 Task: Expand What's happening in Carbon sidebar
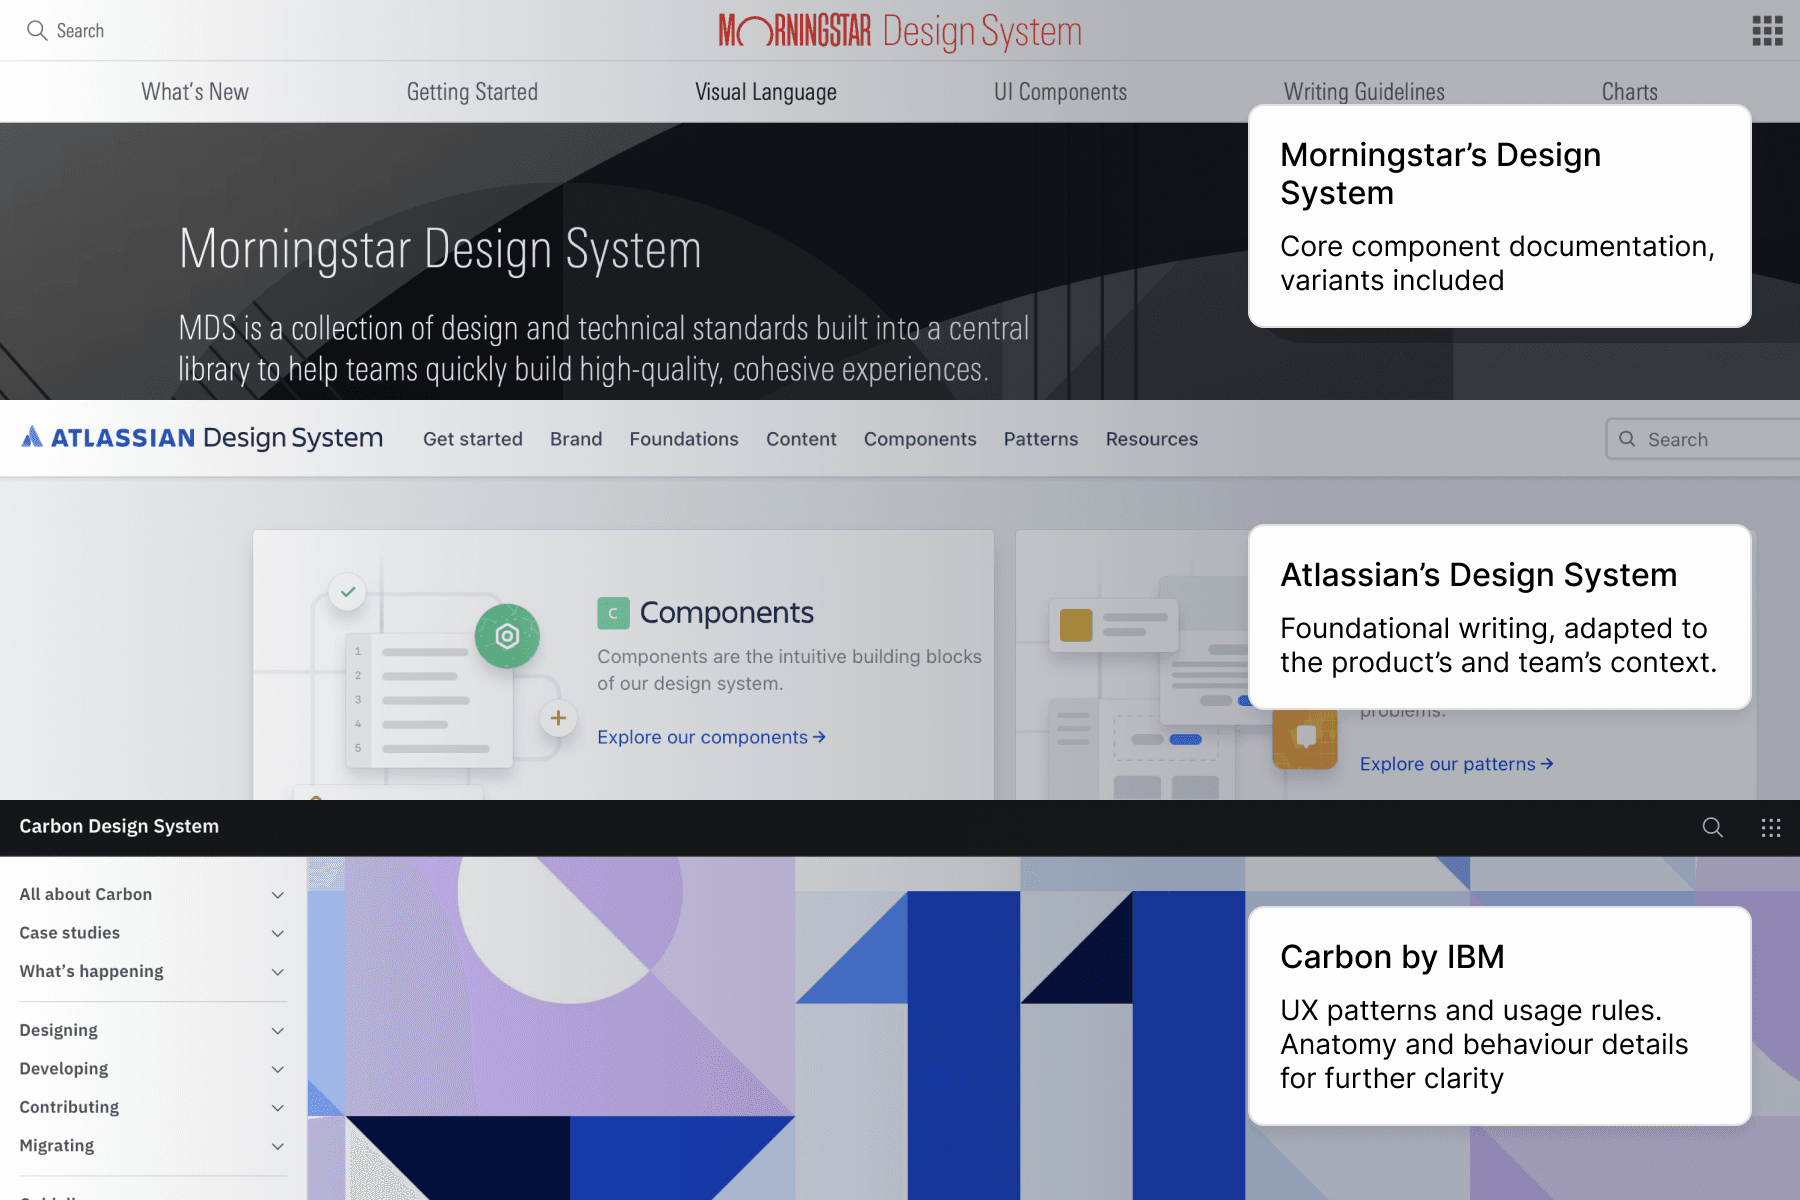[152, 972]
